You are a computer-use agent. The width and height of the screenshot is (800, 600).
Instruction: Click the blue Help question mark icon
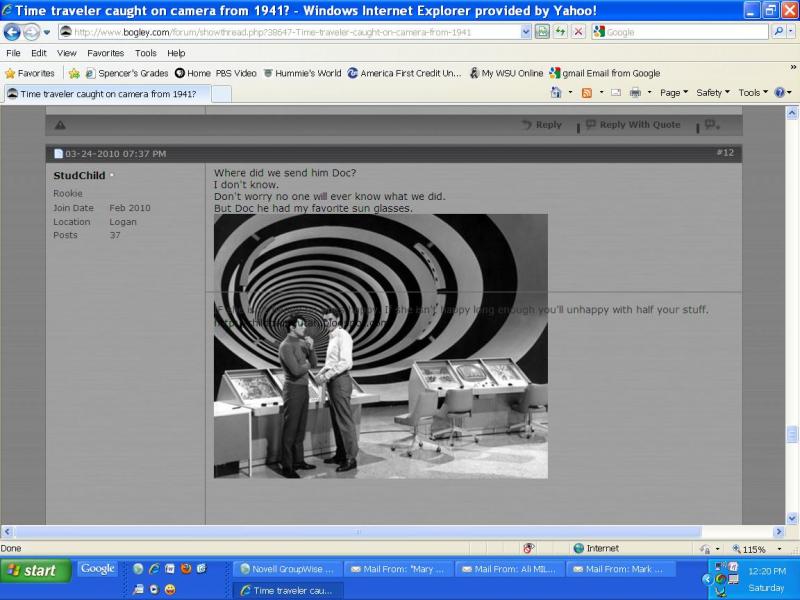tap(780, 92)
